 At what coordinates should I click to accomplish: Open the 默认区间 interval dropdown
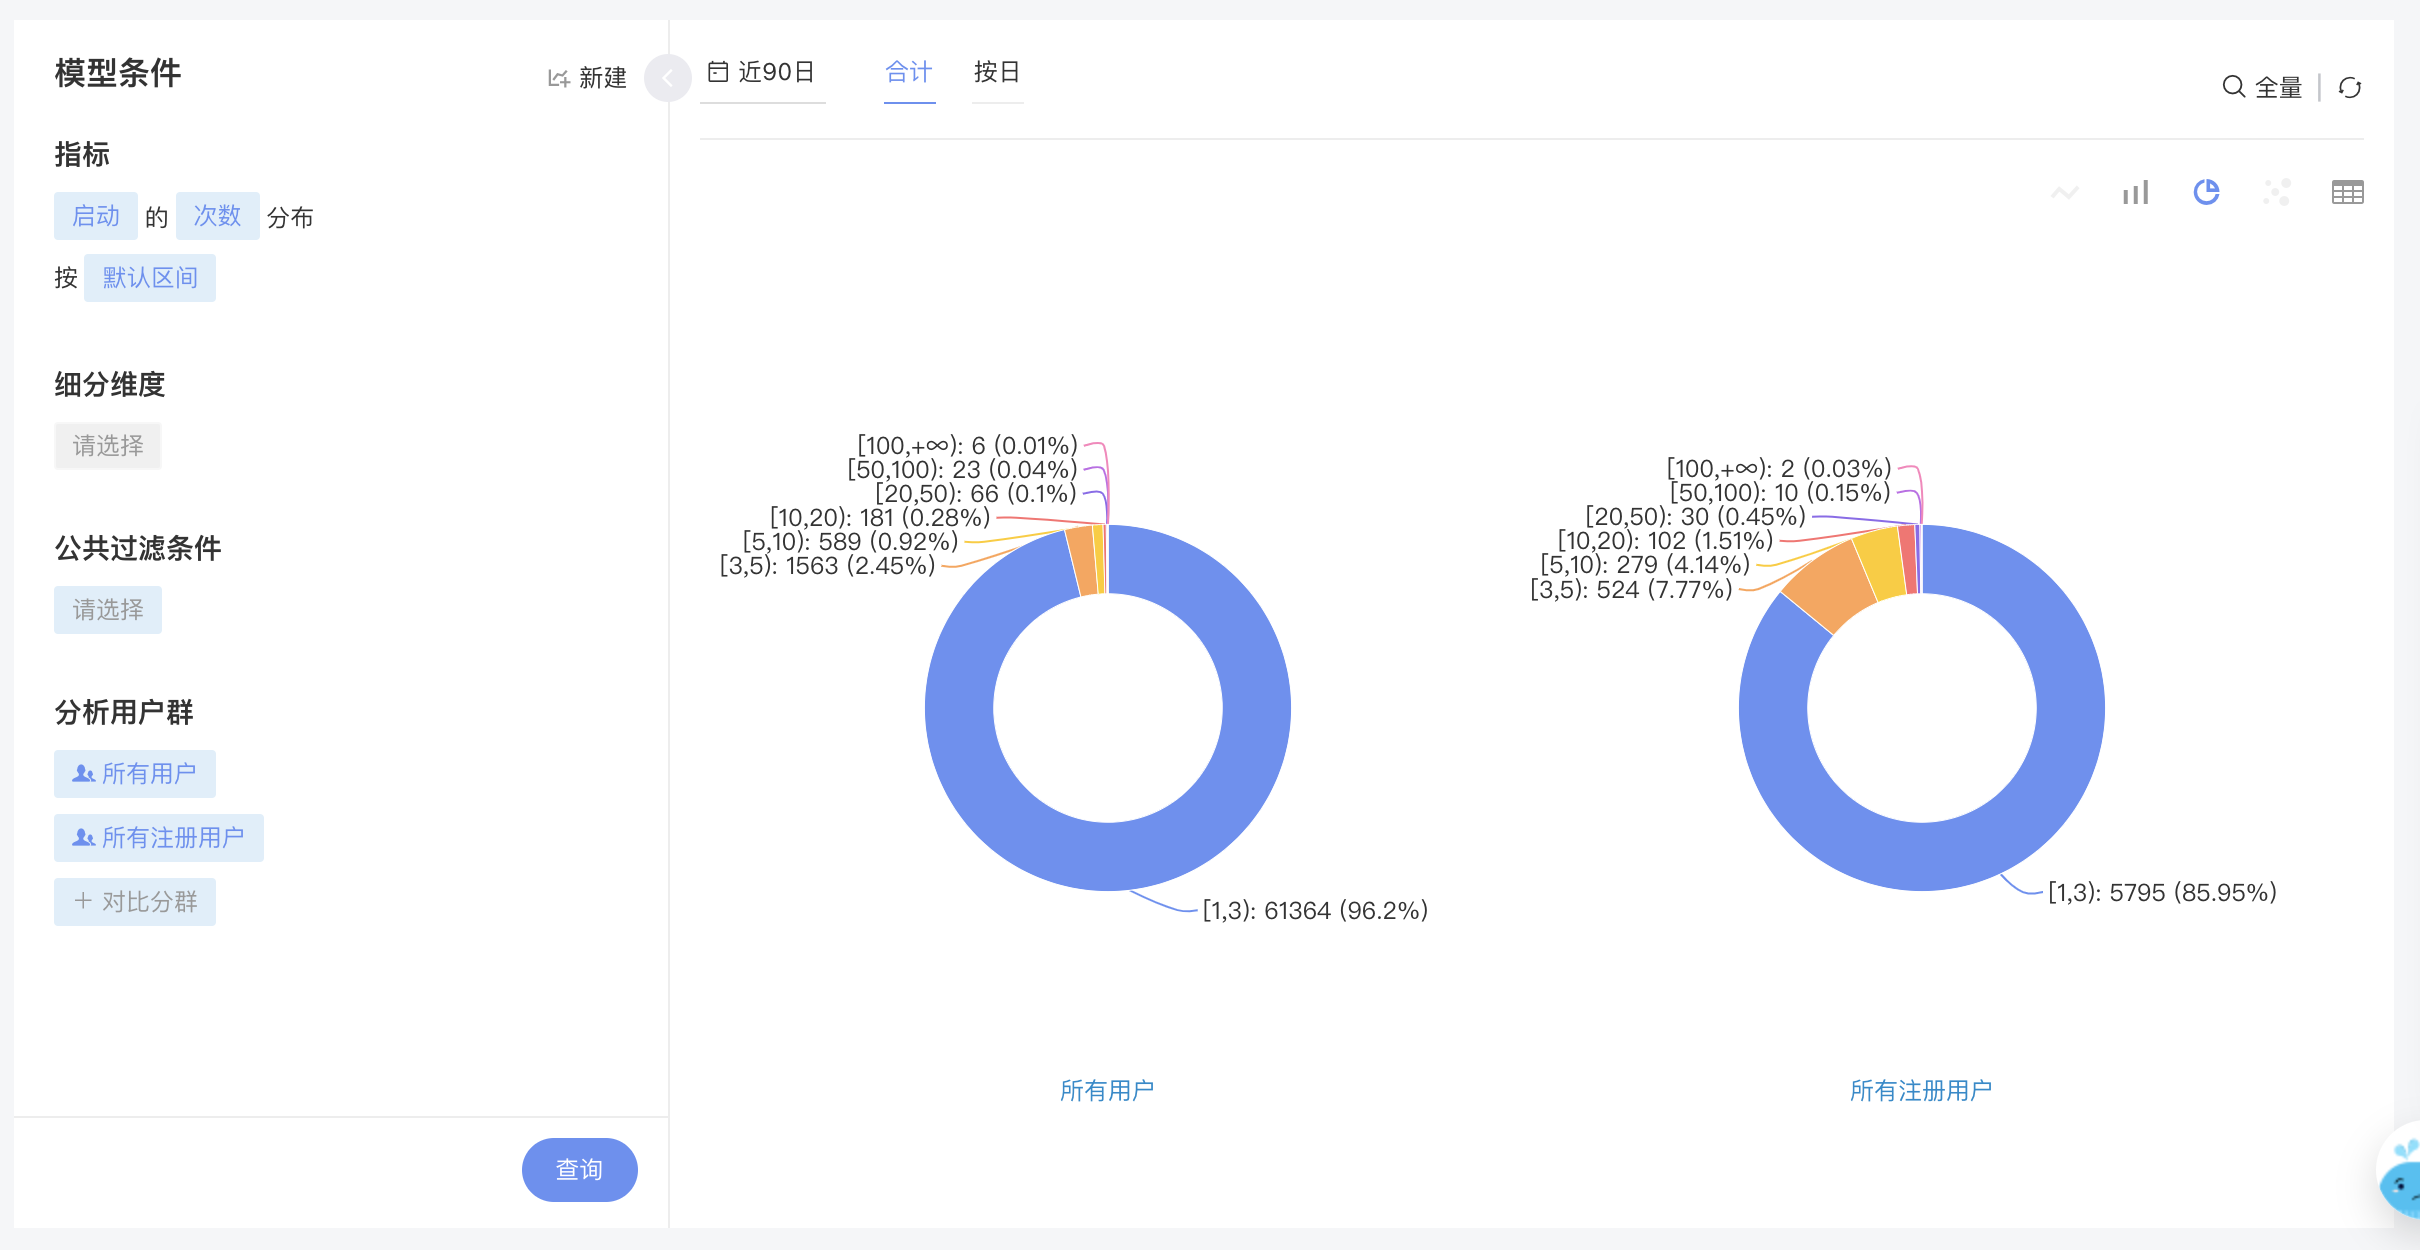coord(150,278)
